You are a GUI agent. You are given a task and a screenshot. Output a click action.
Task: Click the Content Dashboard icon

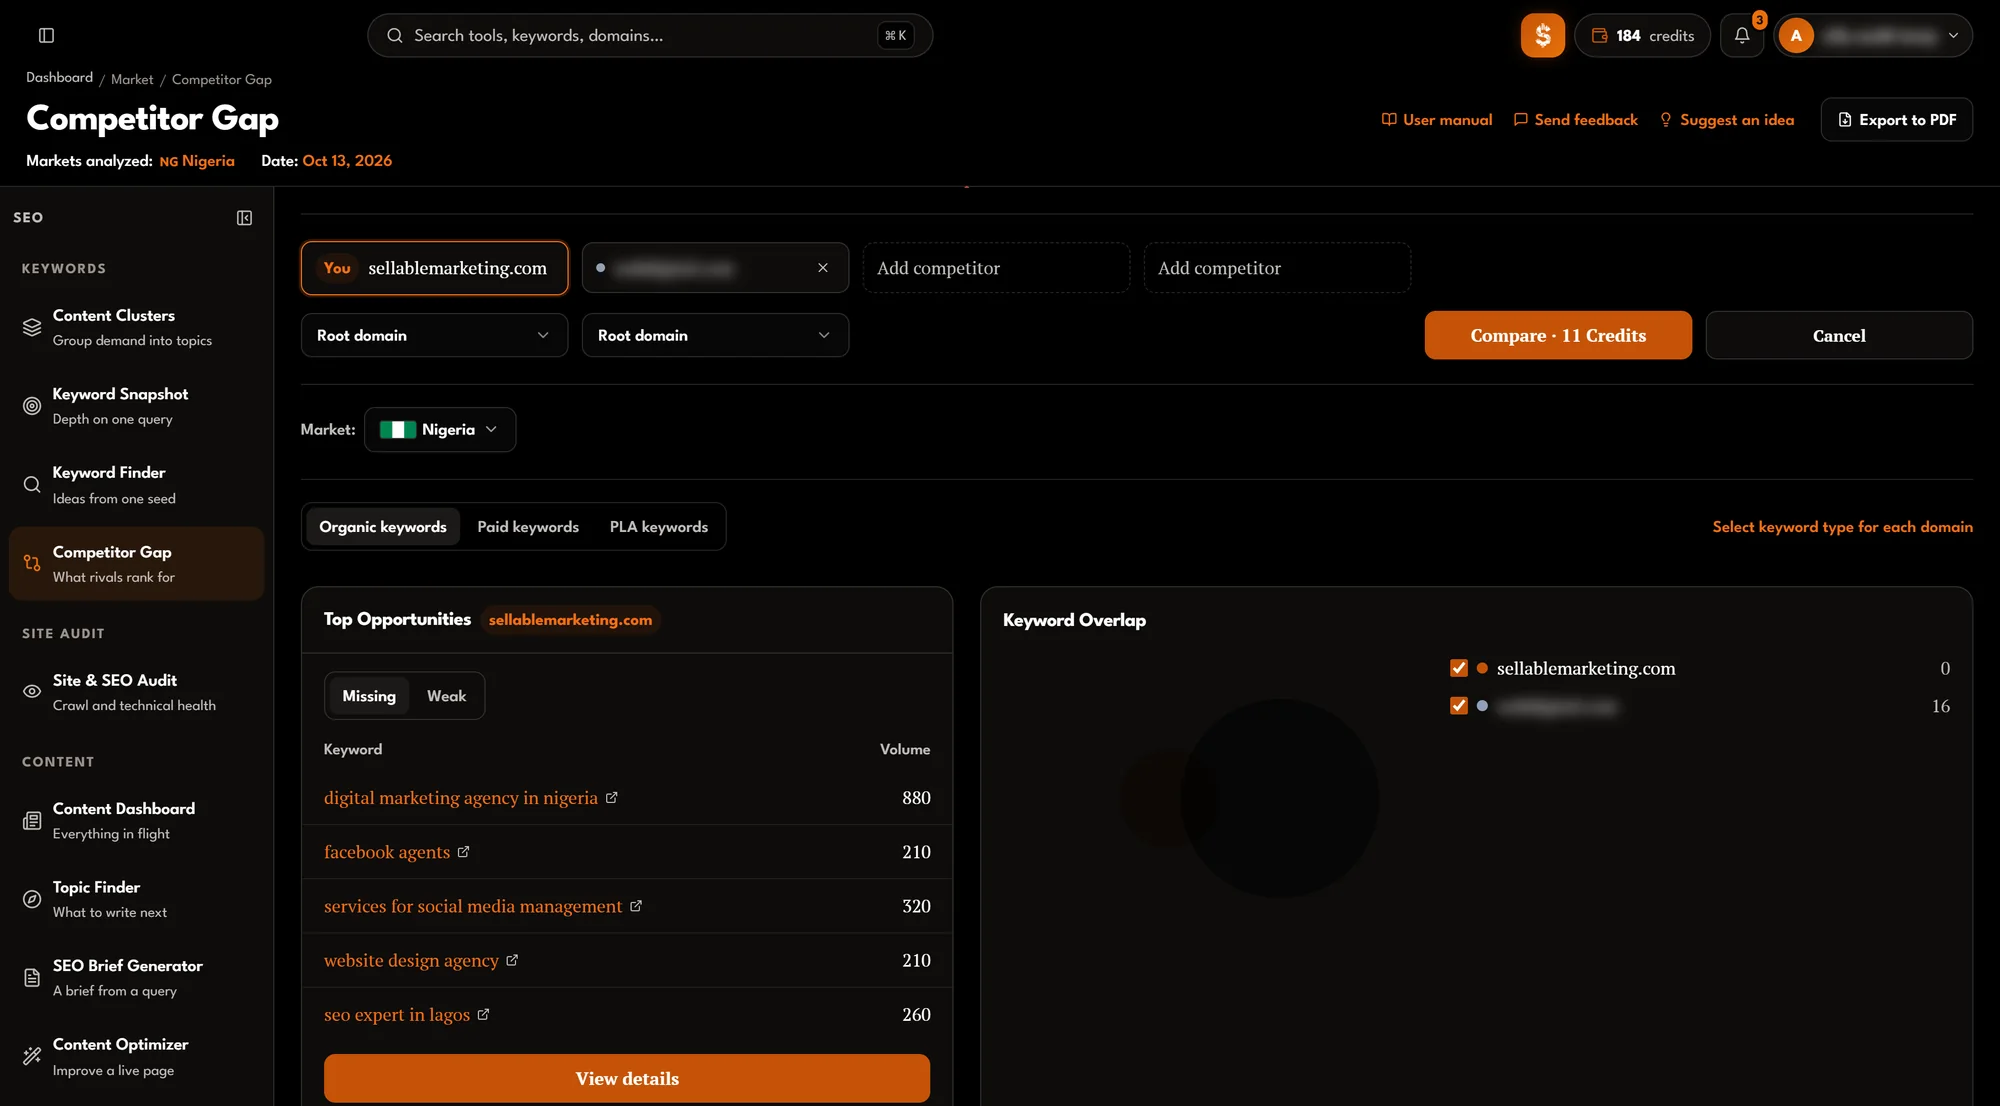point(32,820)
